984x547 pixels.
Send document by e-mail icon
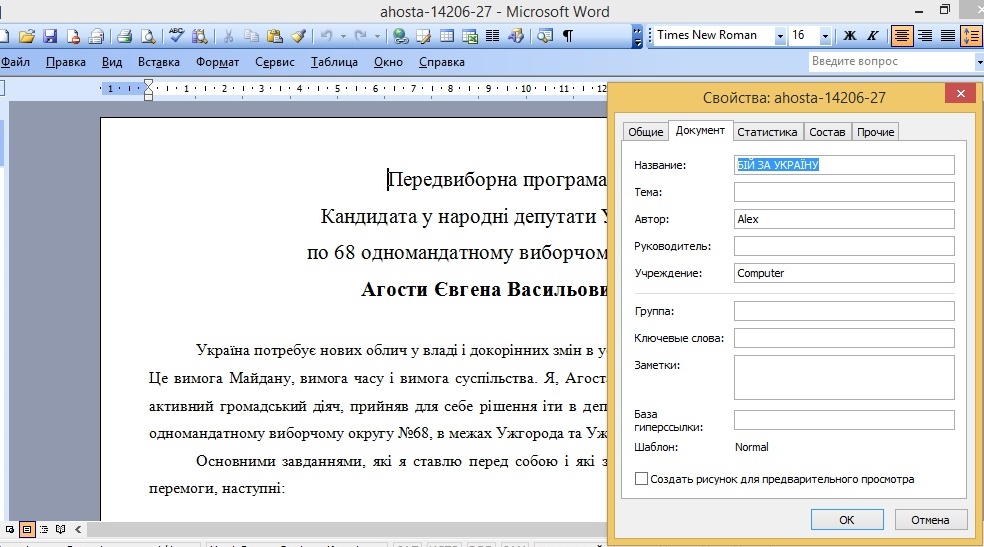pos(96,36)
